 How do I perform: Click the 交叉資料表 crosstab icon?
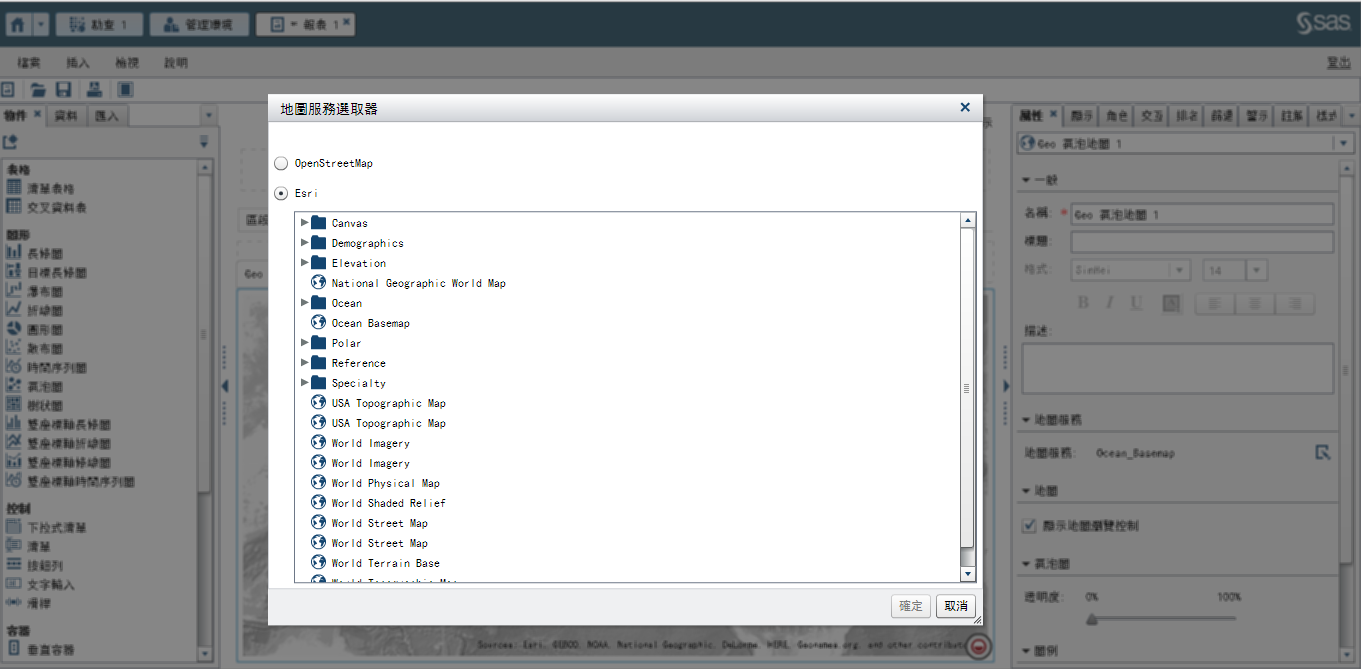pos(14,207)
